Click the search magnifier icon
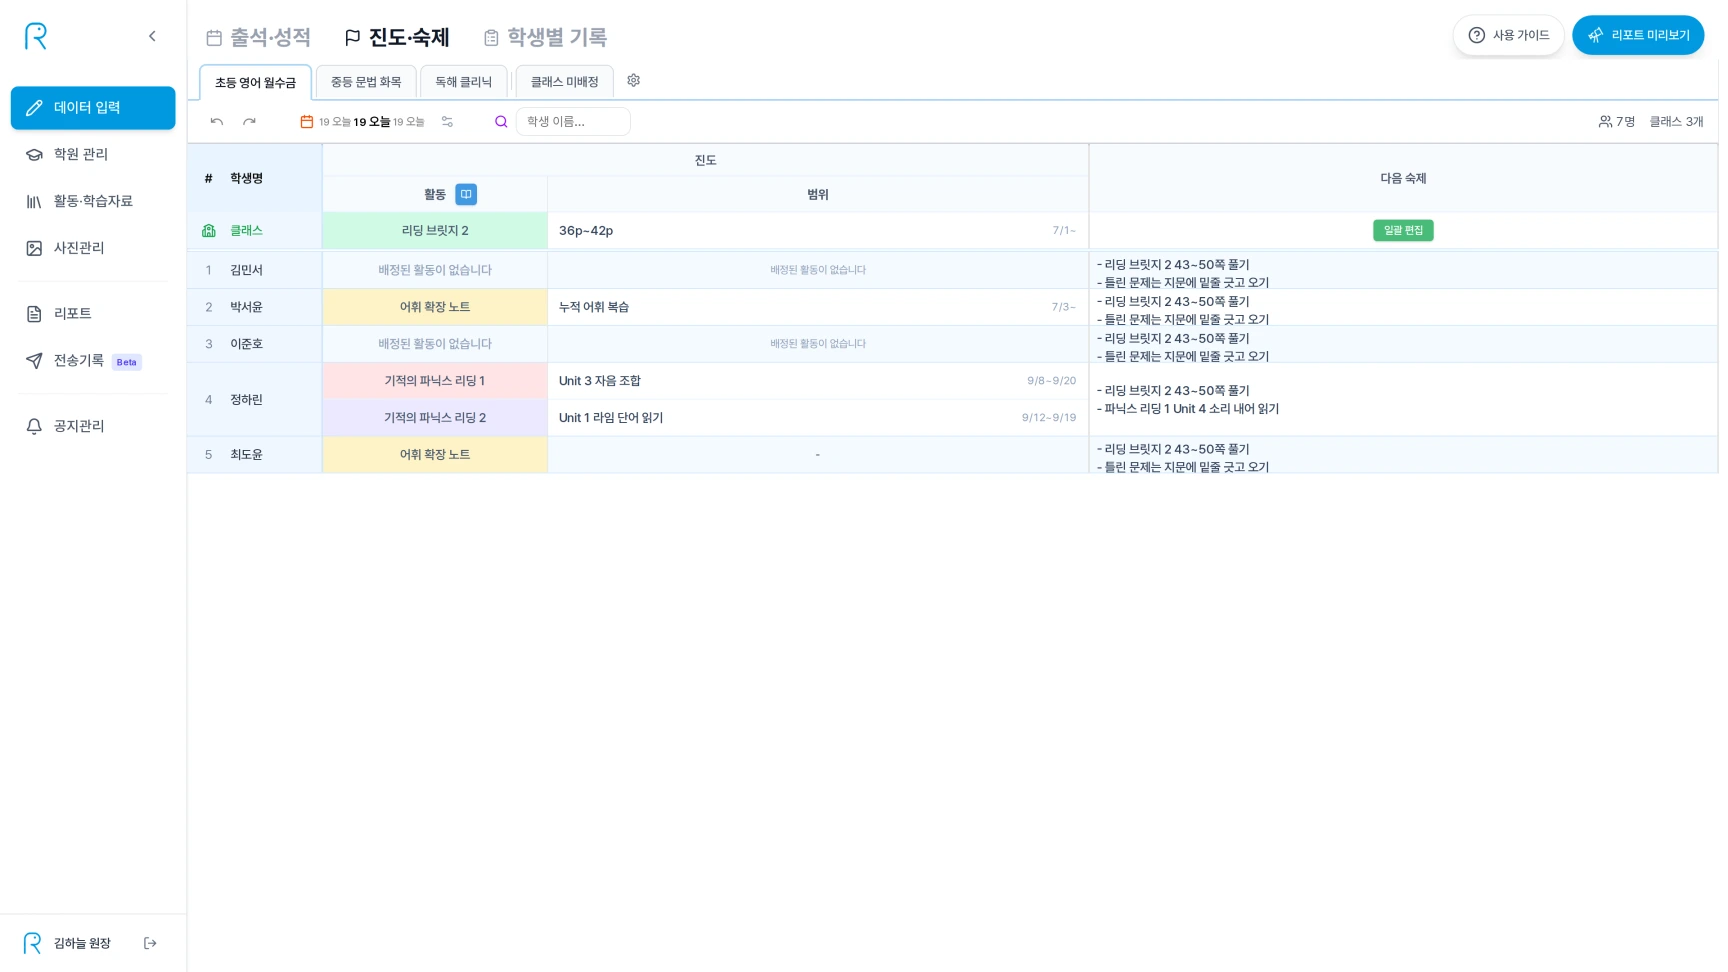1728x972 pixels. point(501,122)
